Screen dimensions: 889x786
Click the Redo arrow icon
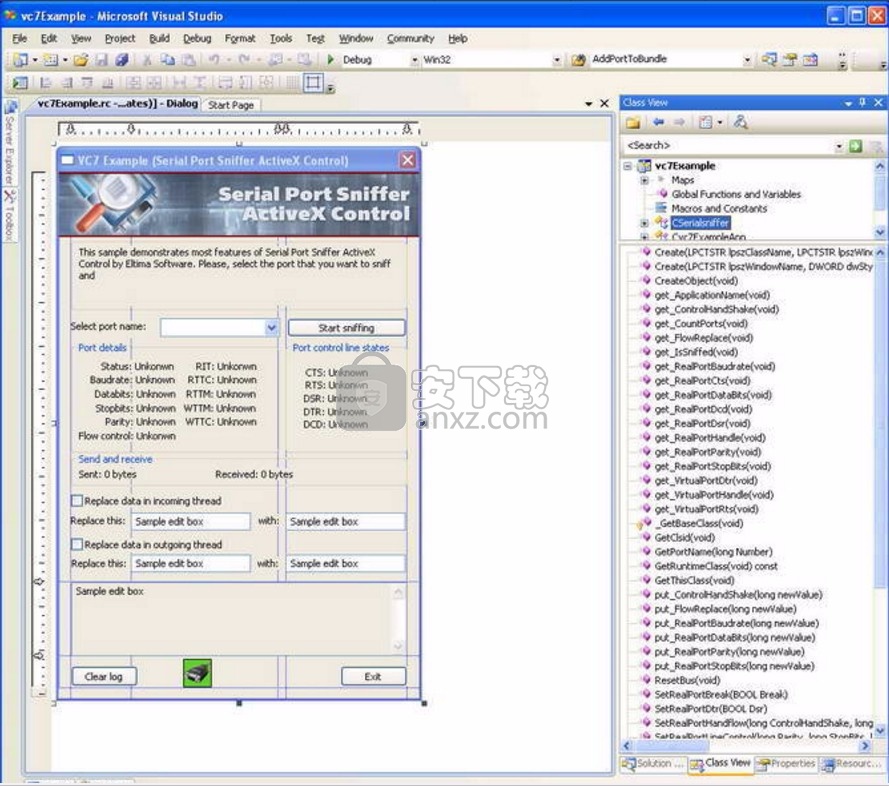coord(244,60)
